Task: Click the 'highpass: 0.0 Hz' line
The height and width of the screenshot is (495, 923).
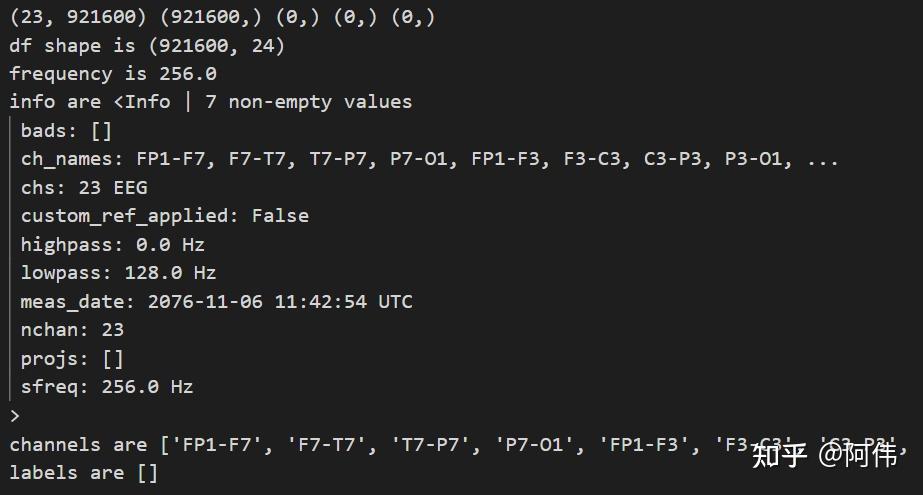Action: 112,244
